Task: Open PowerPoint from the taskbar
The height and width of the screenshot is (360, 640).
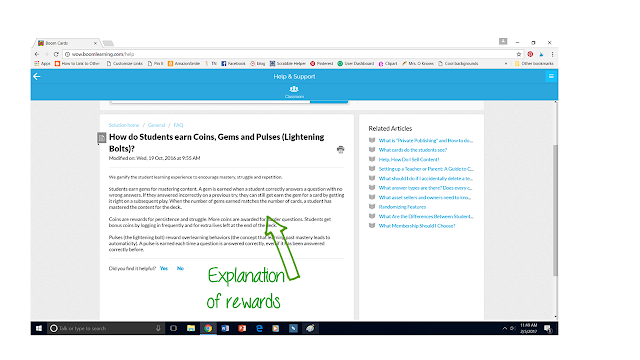Action: [242, 328]
